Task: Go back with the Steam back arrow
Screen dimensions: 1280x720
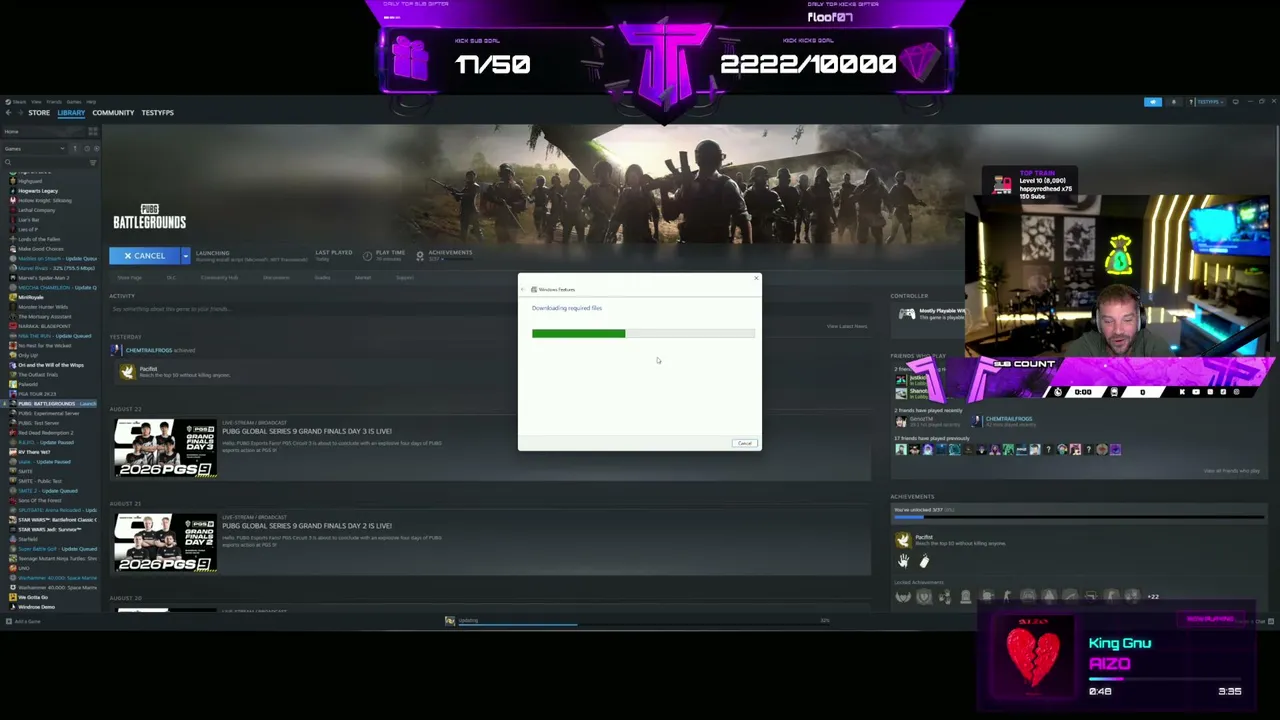Action: coord(8,113)
